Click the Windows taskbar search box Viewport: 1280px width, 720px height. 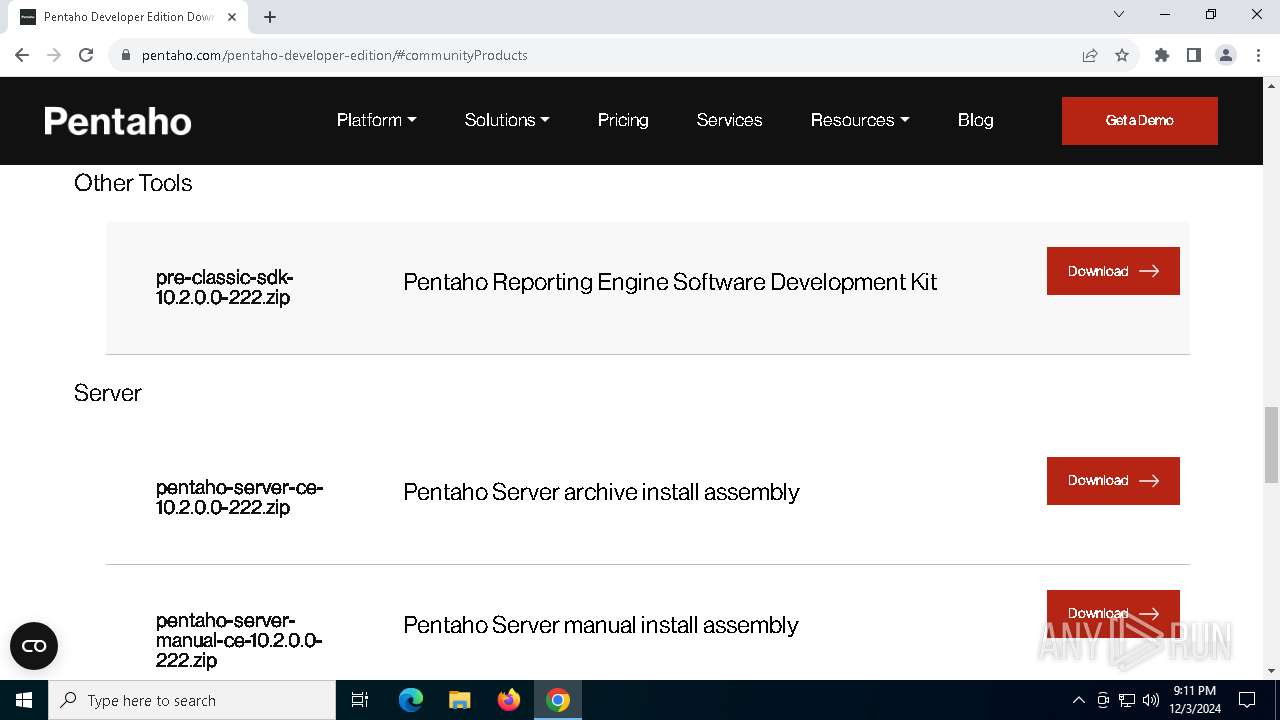[x=192, y=700]
